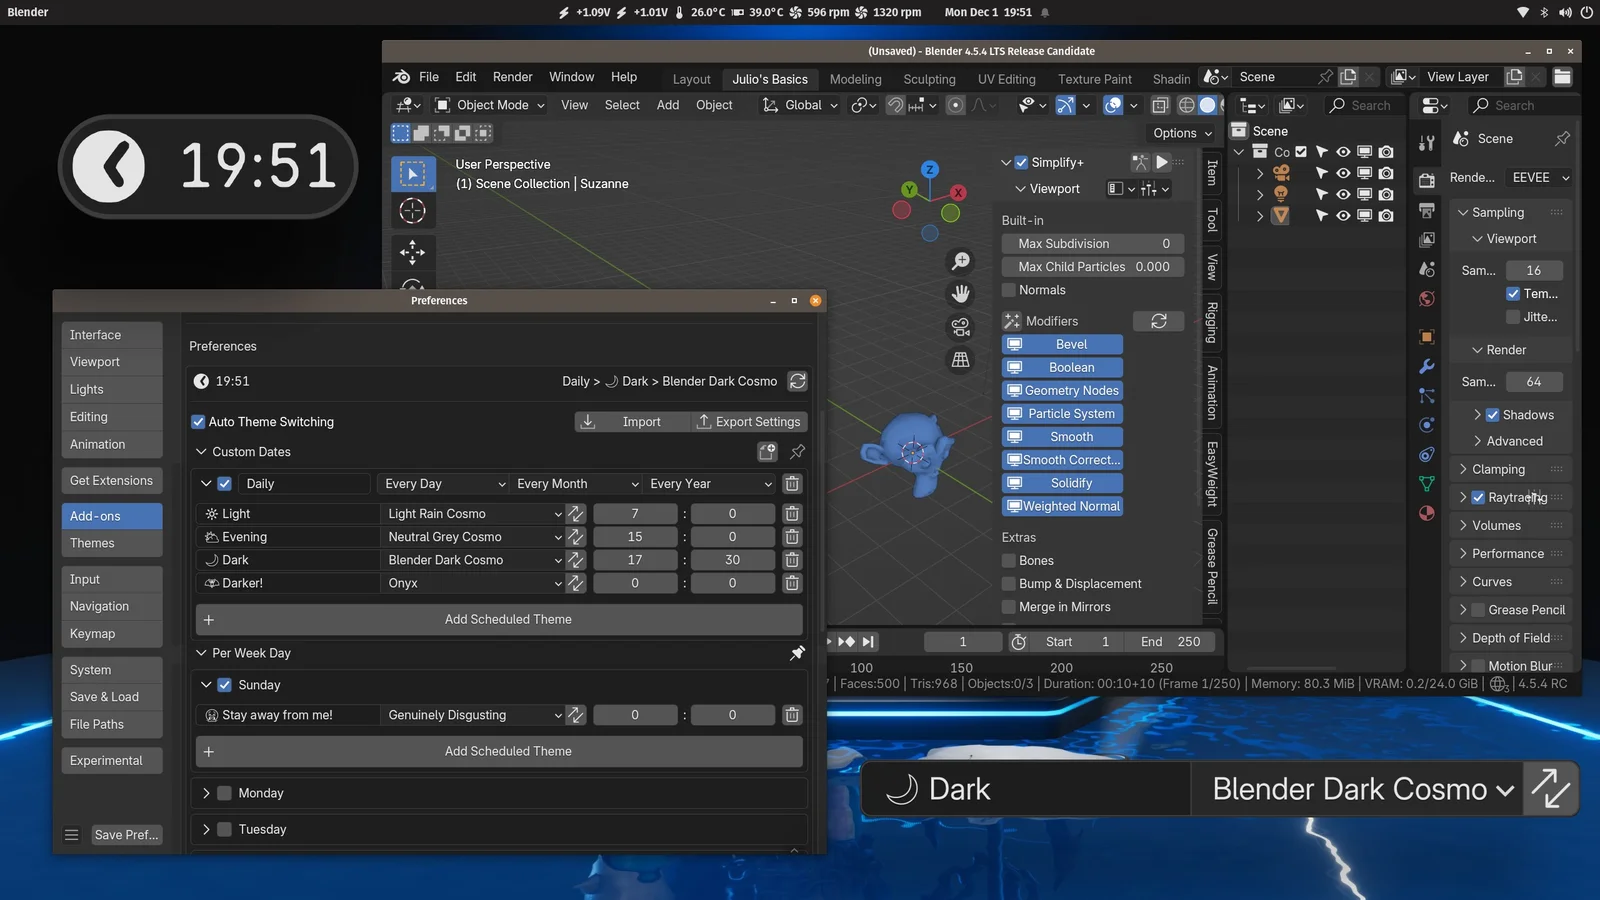Activate the Move tool in the viewport toolbar

coord(413,253)
